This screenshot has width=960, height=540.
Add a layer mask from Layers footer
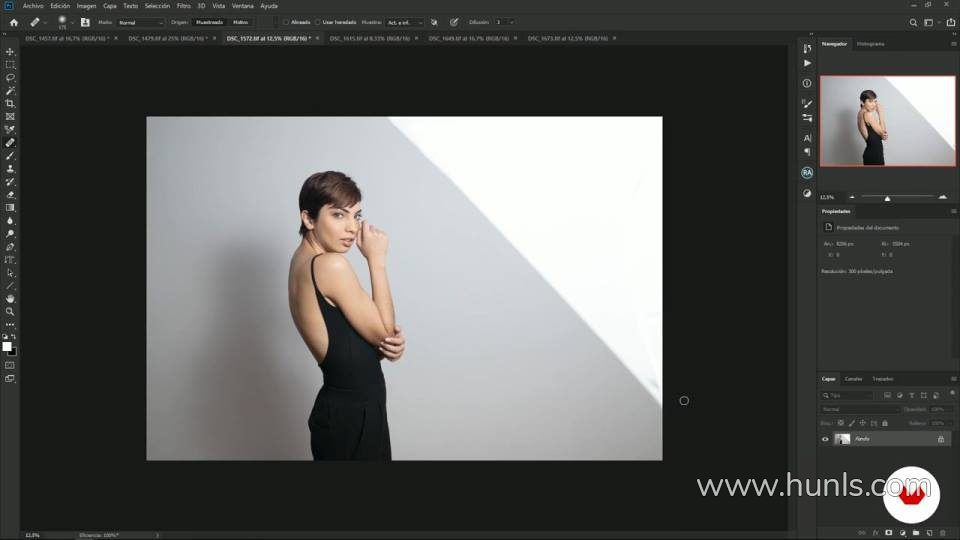[x=889, y=533]
